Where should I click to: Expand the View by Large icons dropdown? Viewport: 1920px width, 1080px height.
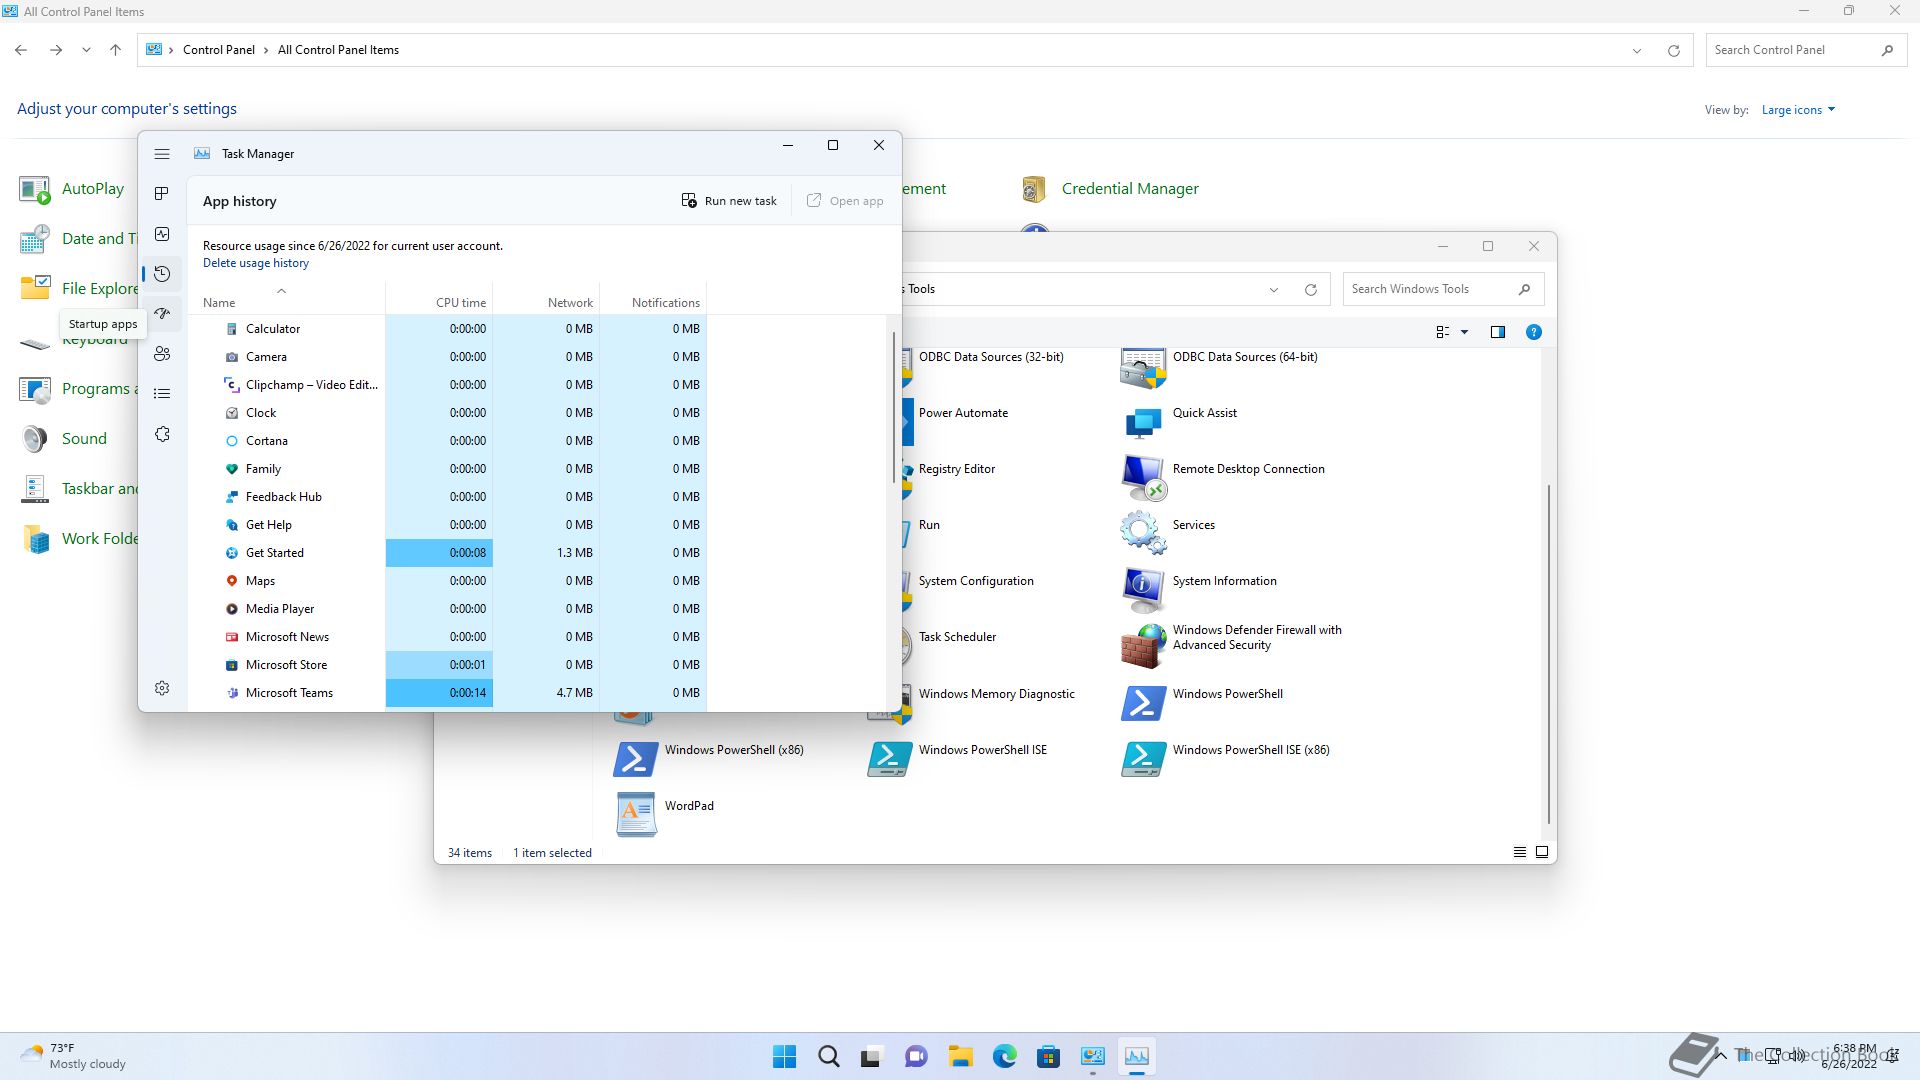pyautogui.click(x=1798, y=110)
